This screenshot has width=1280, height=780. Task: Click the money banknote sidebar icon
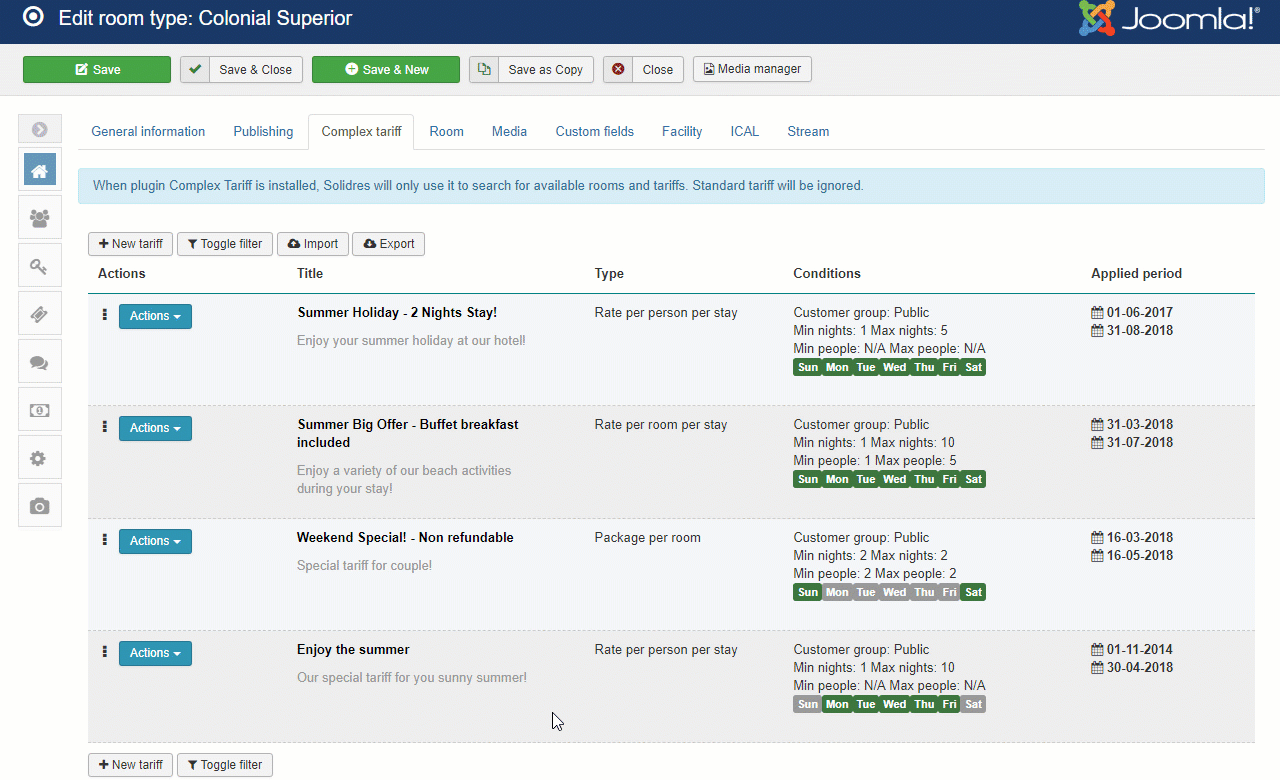40,410
